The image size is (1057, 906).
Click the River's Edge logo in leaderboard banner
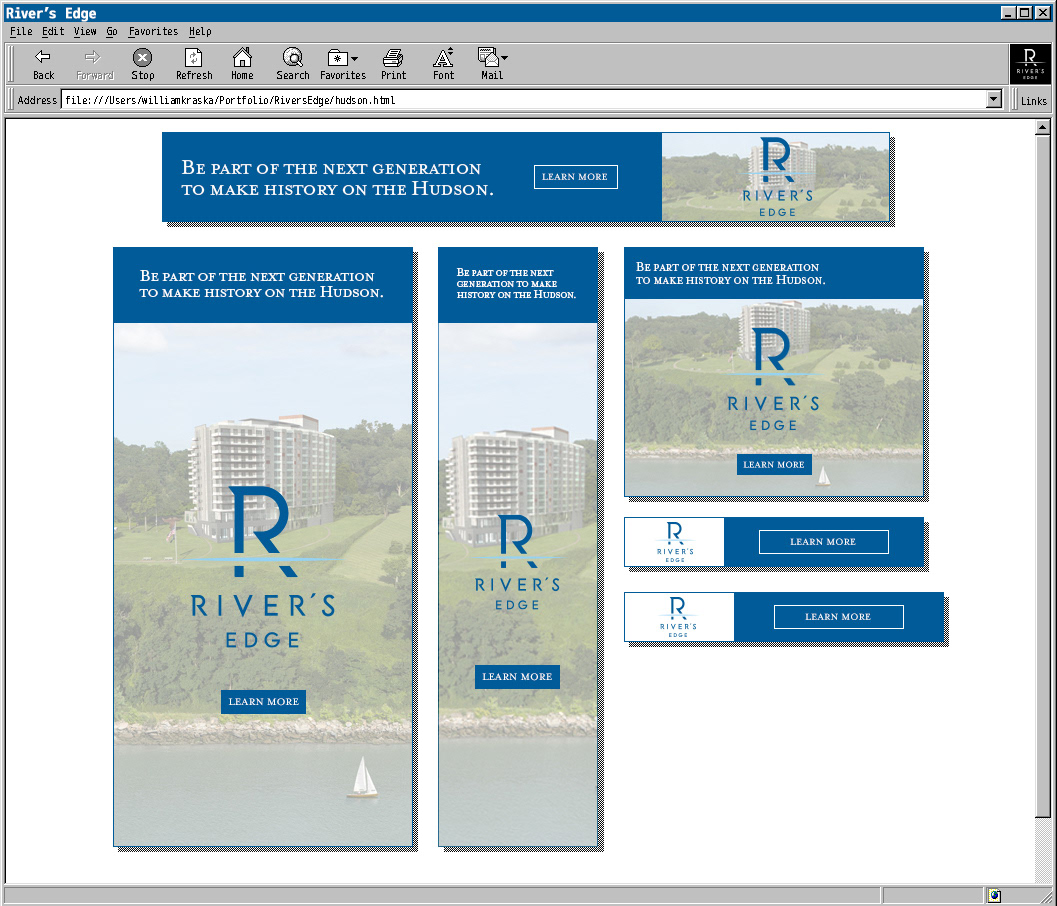777,177
